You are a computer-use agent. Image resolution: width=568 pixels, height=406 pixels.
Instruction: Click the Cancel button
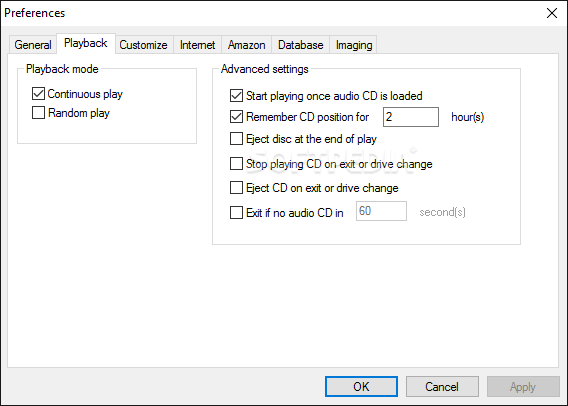point(442,386)
